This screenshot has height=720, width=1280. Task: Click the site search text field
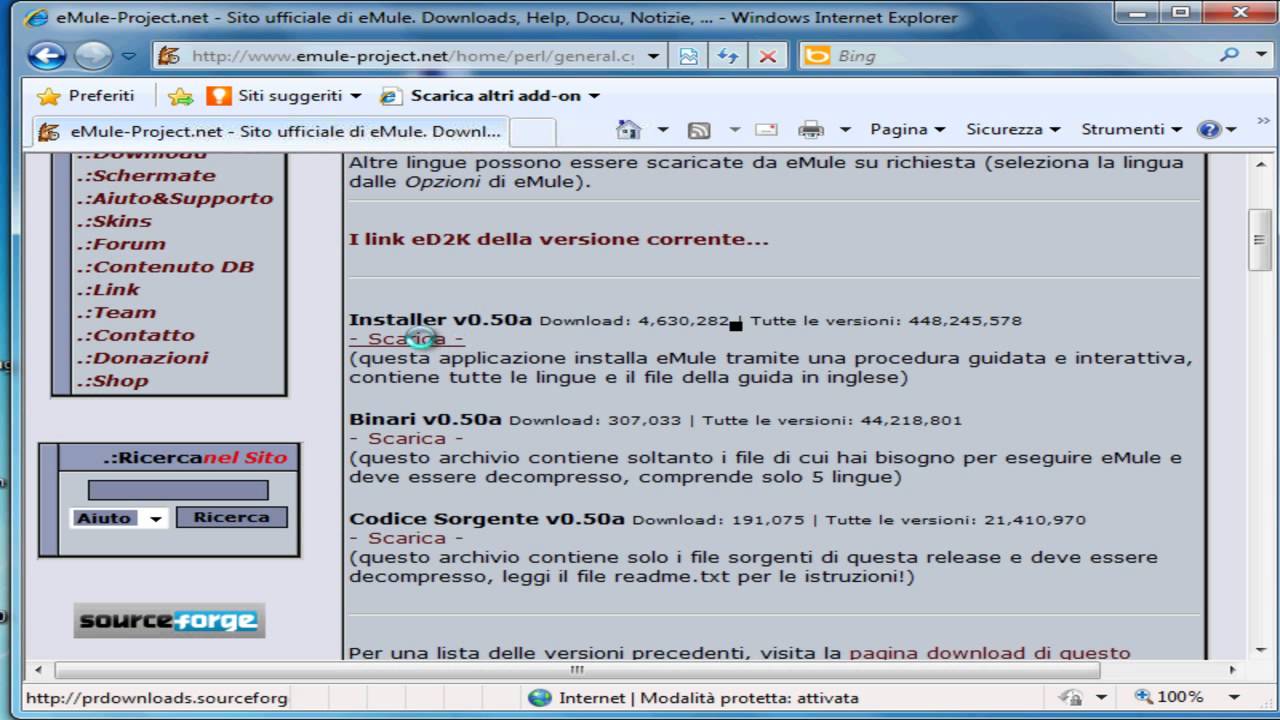(x=178, y=490)
